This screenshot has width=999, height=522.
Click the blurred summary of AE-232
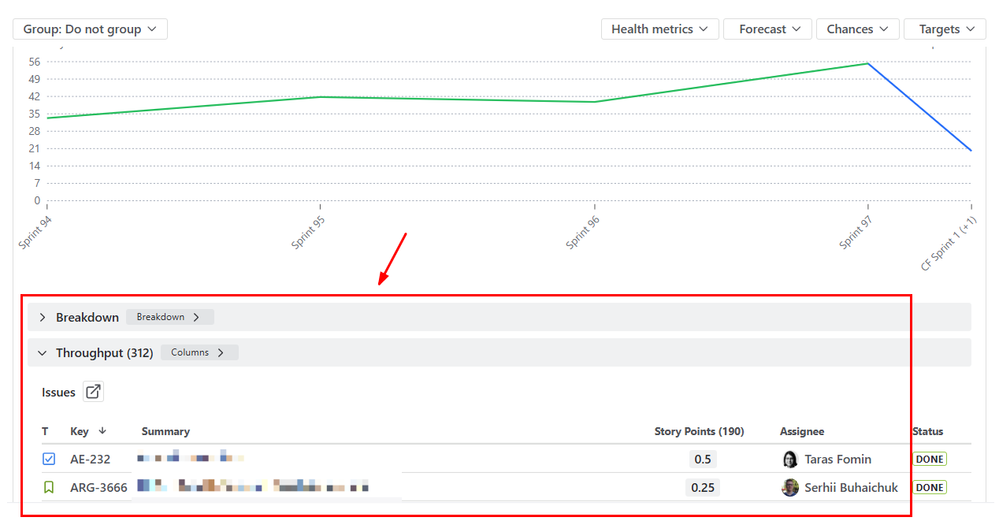(190, 456)
